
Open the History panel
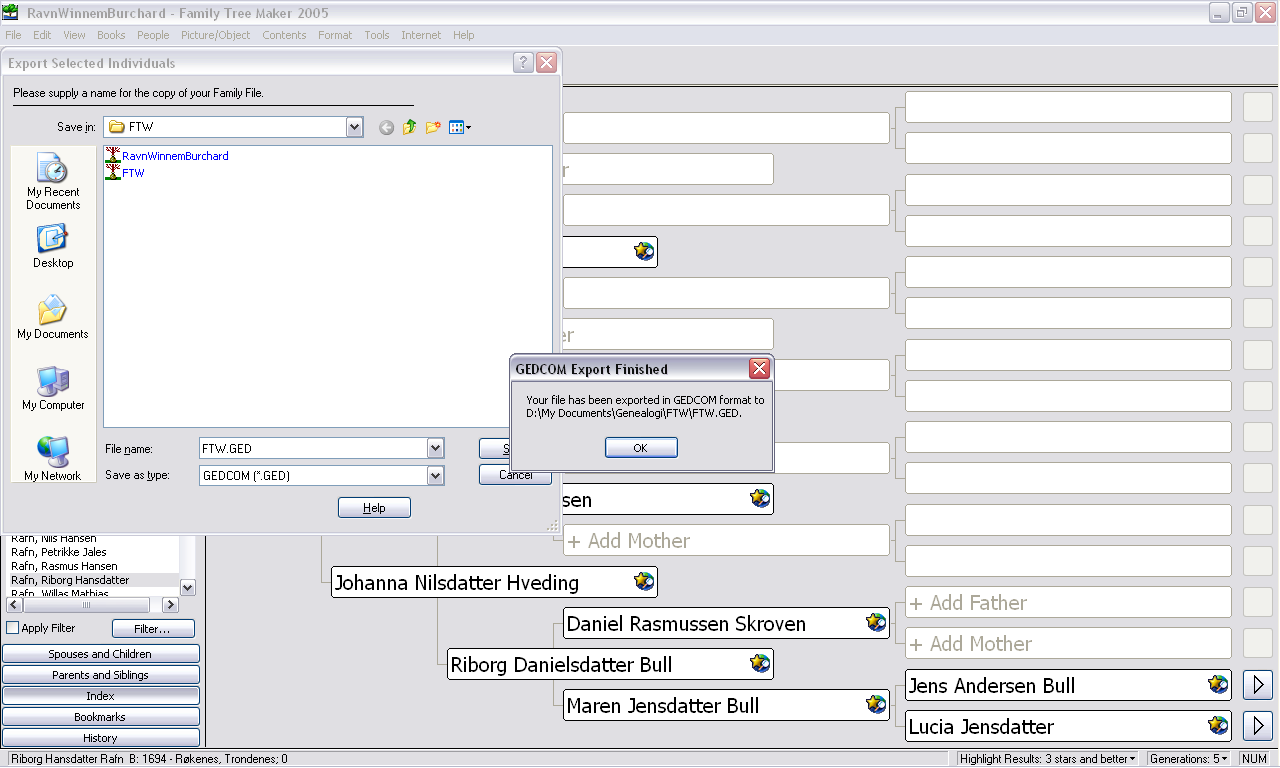coord(100,738)
